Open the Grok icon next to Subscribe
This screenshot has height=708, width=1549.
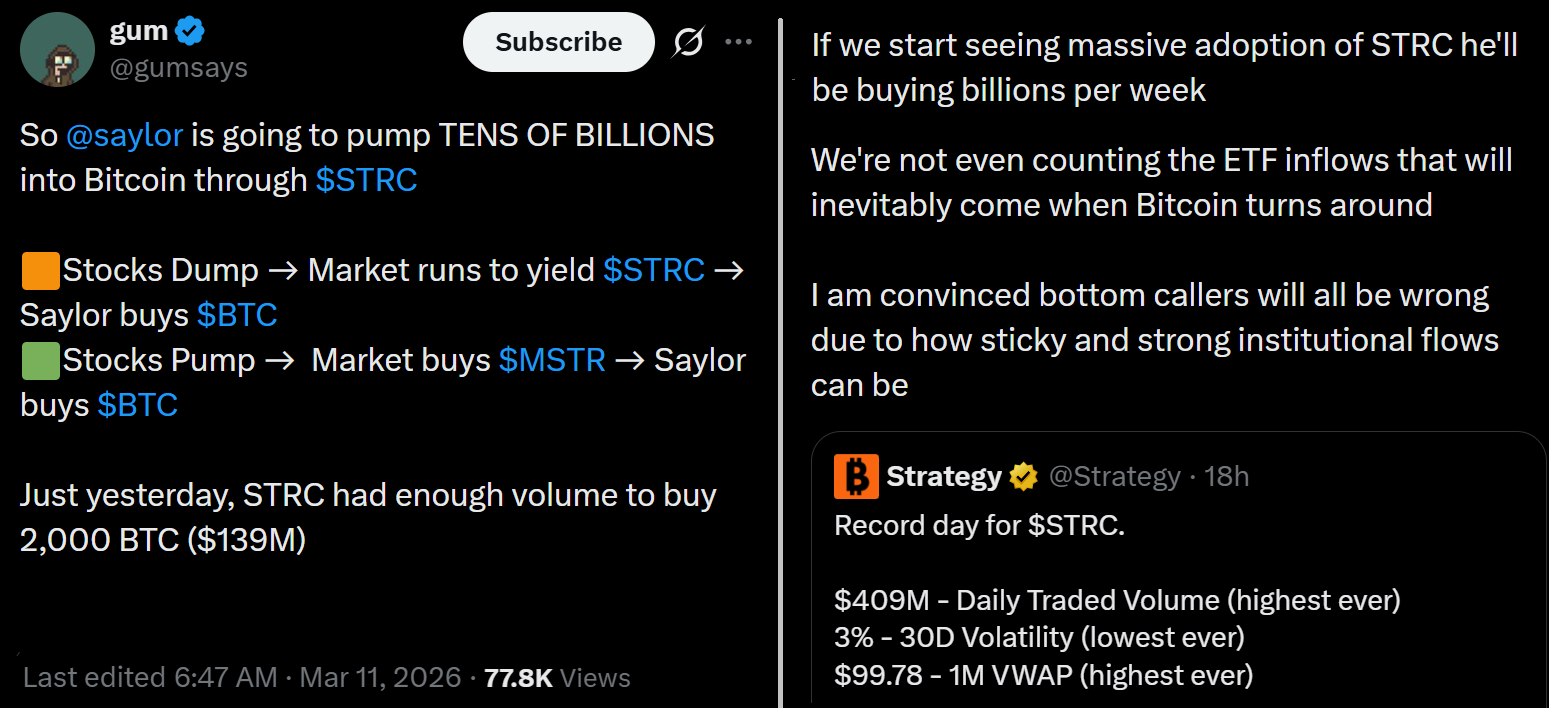[x=687, y=41]
